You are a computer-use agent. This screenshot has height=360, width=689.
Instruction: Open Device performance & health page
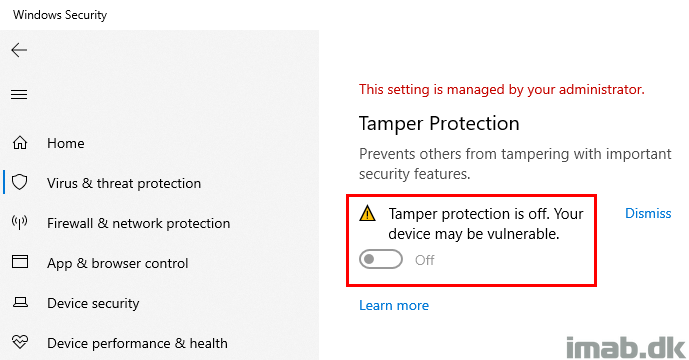[137, 343]
